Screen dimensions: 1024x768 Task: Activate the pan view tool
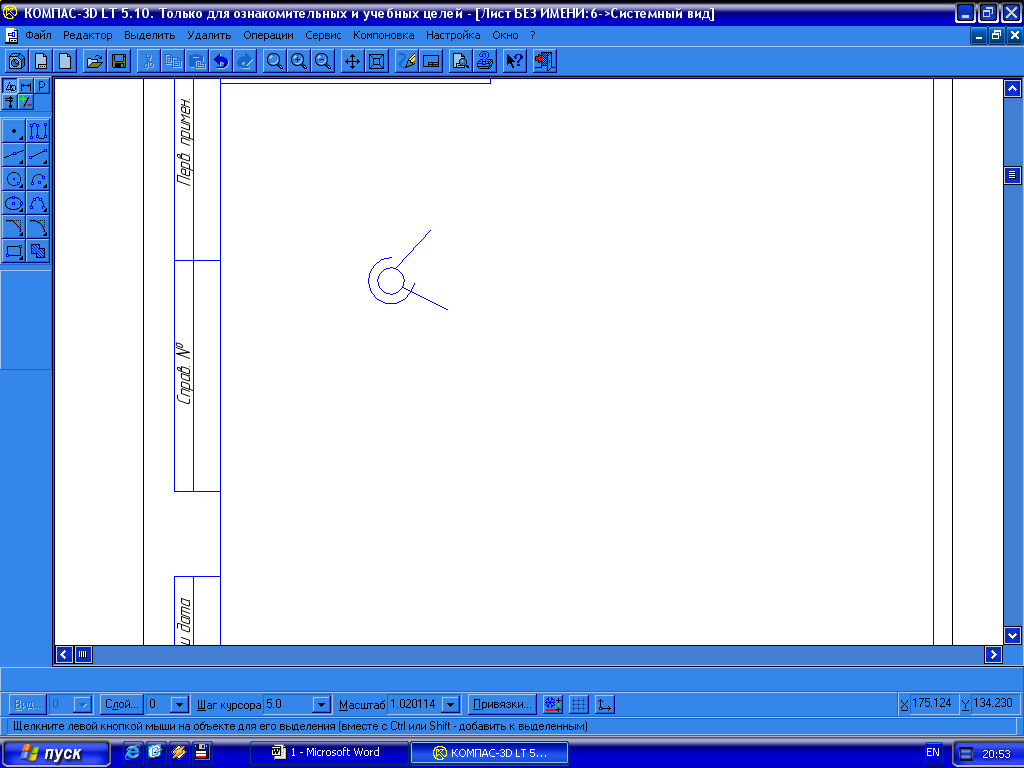coord(352,61)
